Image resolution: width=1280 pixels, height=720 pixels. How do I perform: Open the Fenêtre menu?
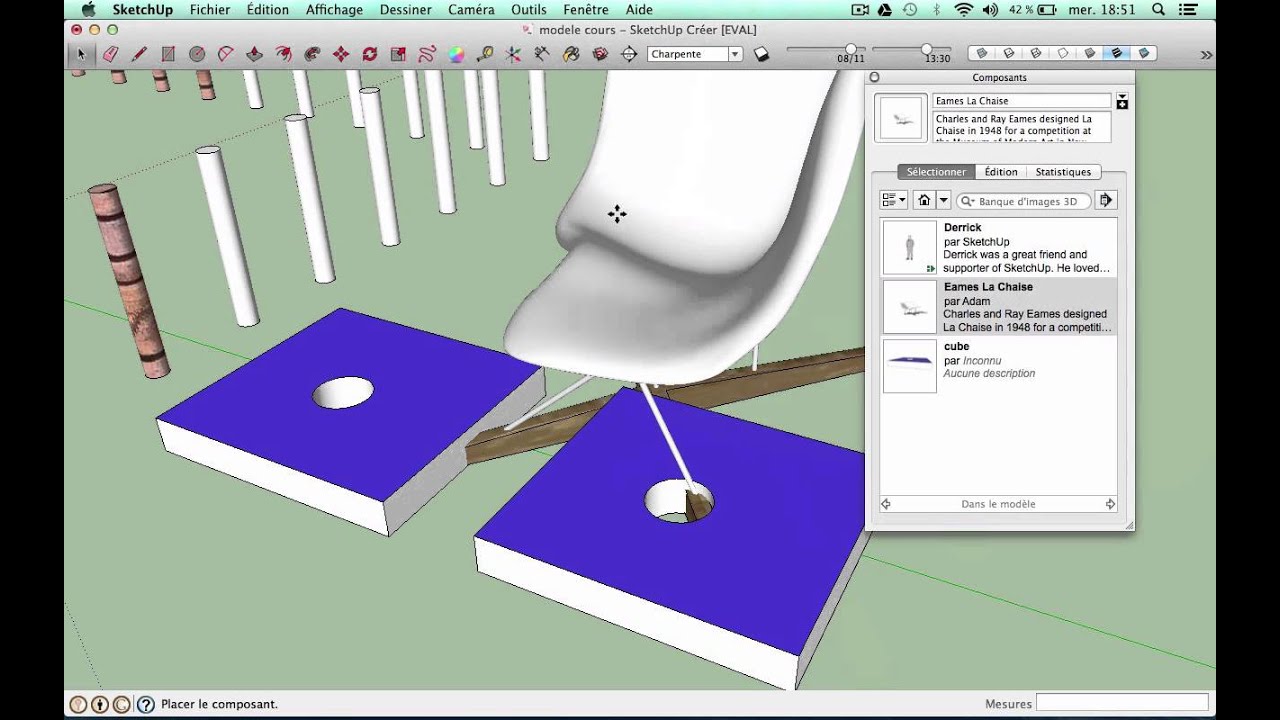[586, 10]
